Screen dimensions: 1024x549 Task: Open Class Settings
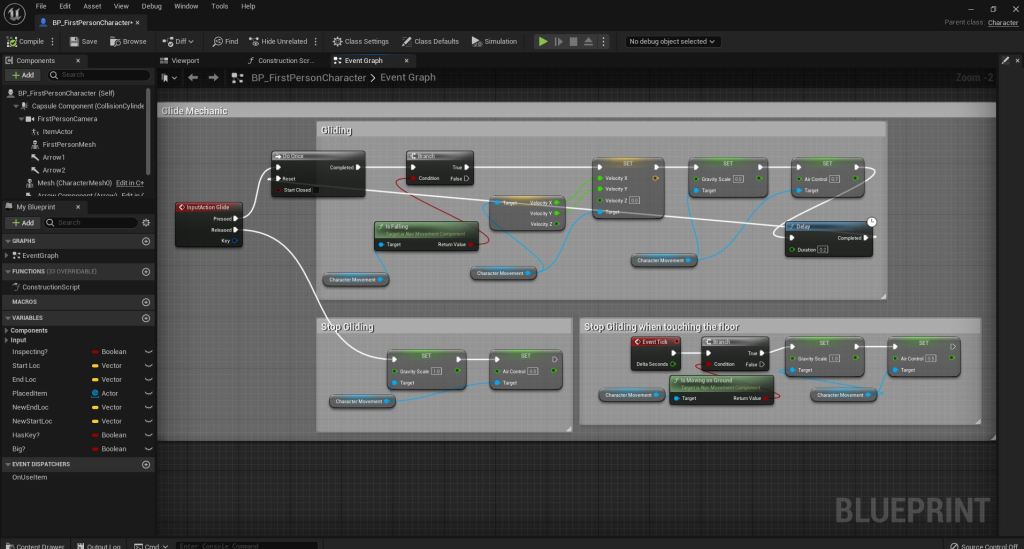360,41
